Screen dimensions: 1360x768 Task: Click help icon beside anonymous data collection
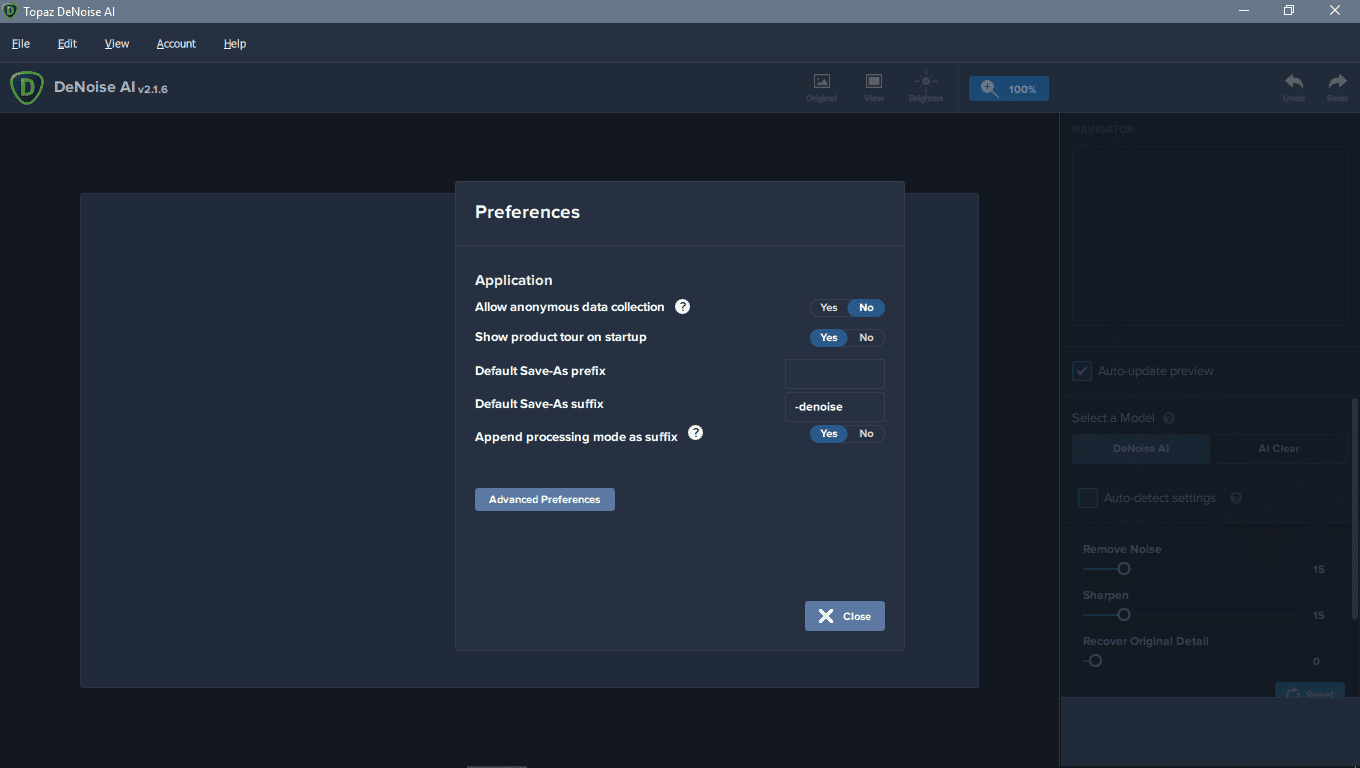[683, 307]
